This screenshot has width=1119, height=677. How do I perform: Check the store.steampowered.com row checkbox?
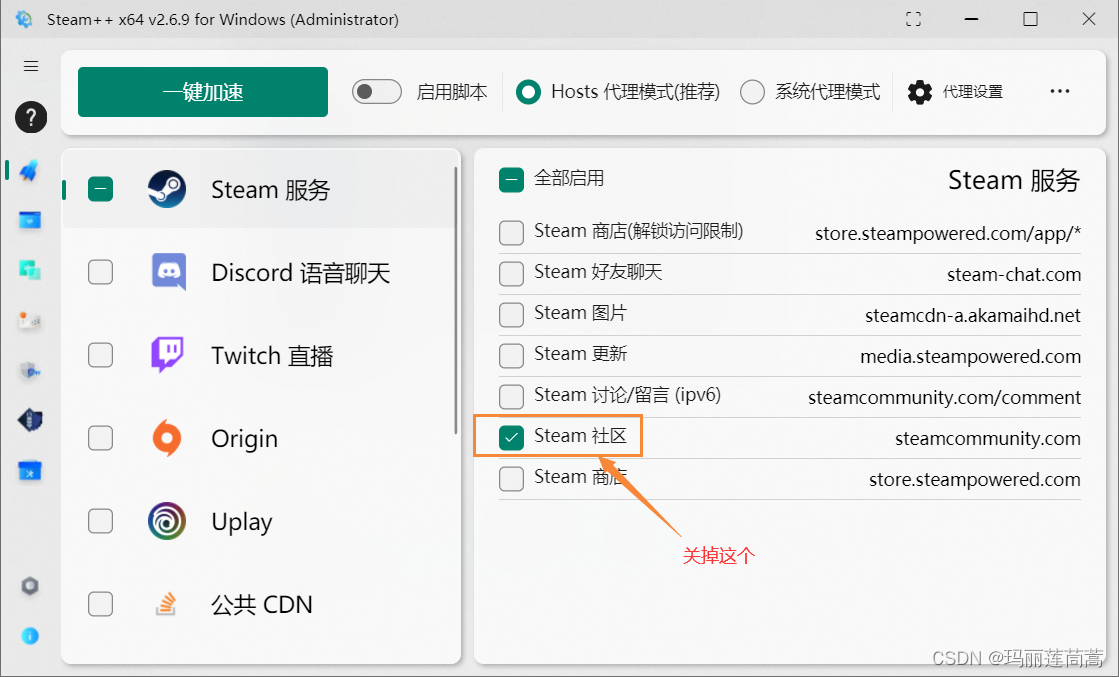coord(512,479)
